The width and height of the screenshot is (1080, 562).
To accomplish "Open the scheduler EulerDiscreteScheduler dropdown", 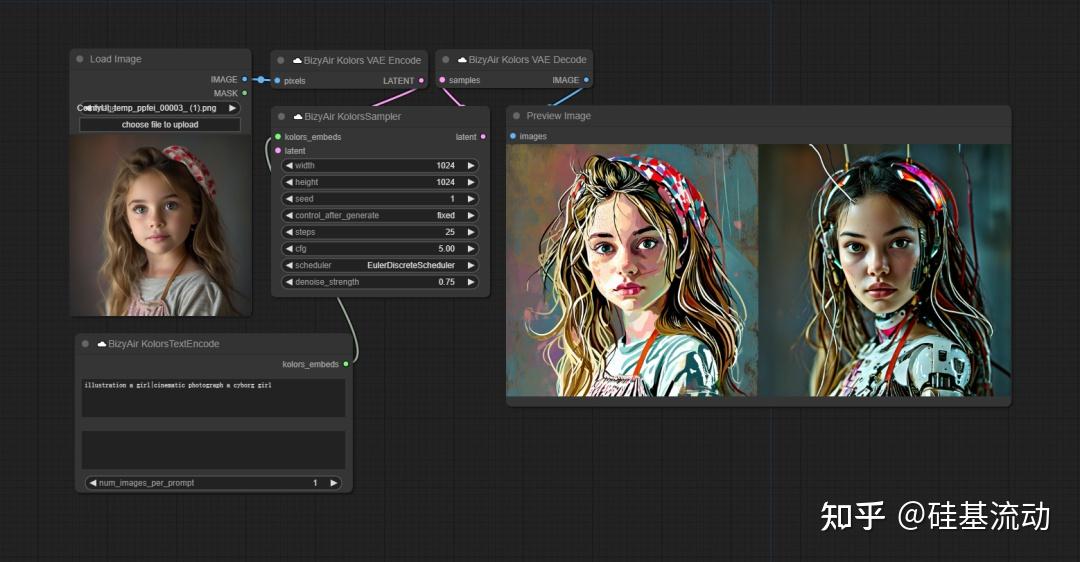I will [x=380, y=265].
